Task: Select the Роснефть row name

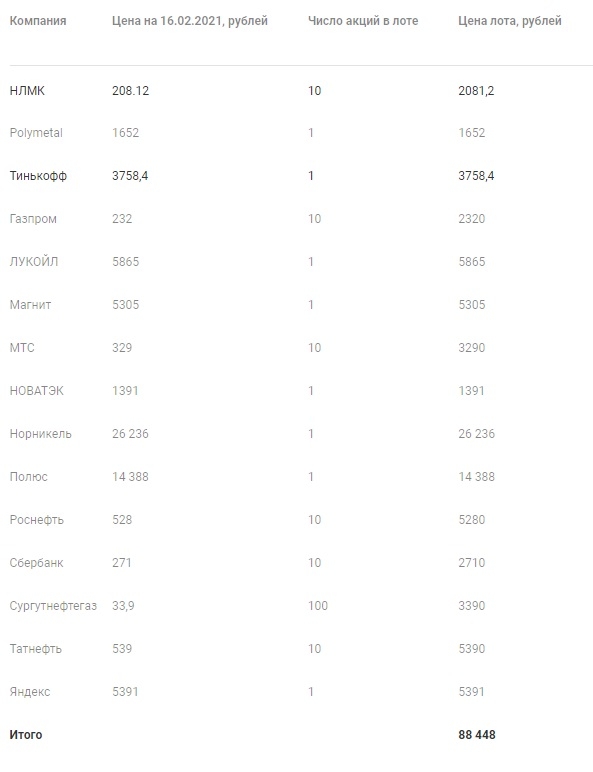Action: click(36, 520)
